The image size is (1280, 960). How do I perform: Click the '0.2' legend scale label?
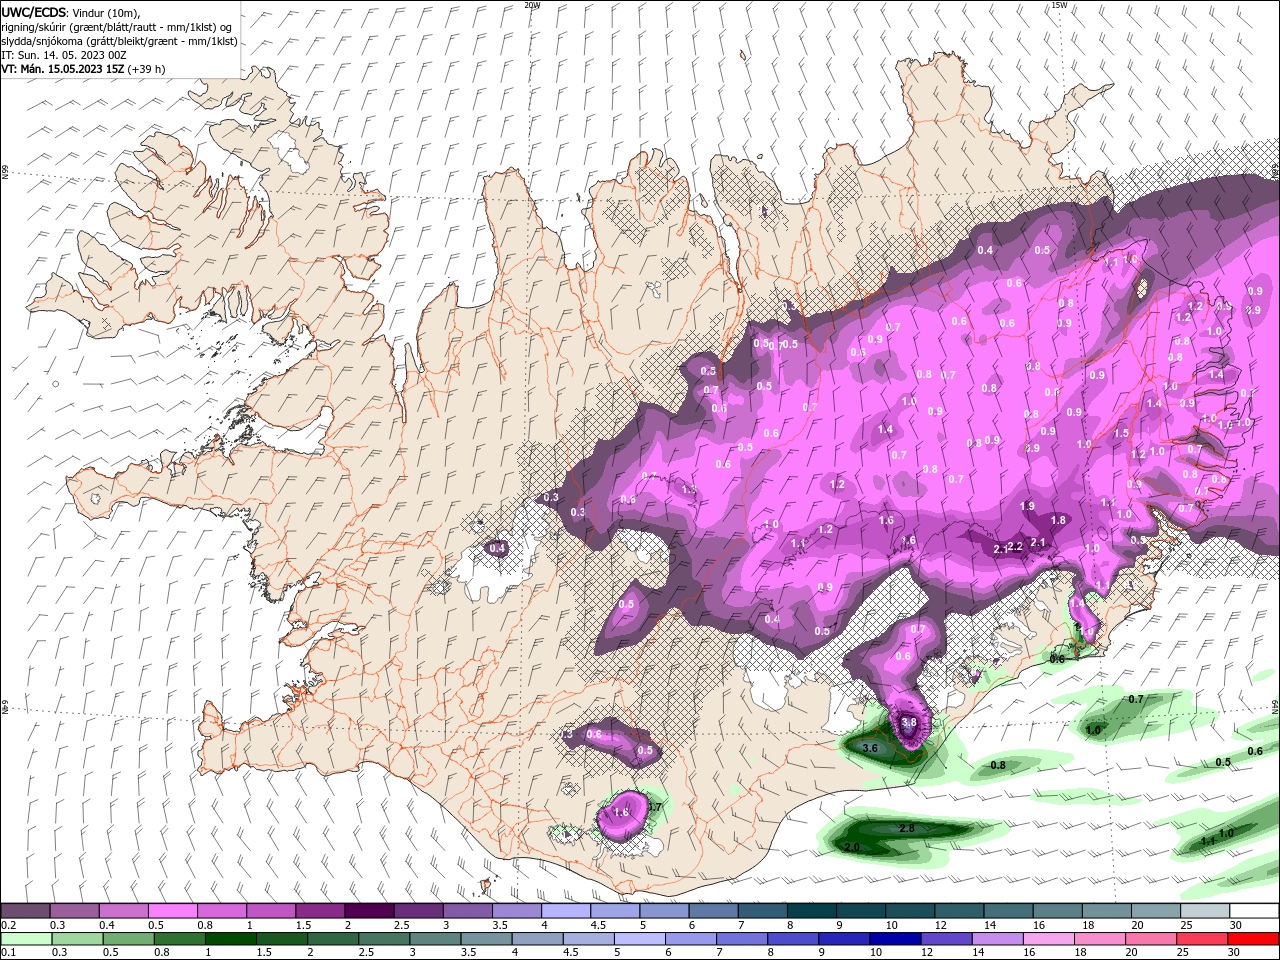point(8,925)
